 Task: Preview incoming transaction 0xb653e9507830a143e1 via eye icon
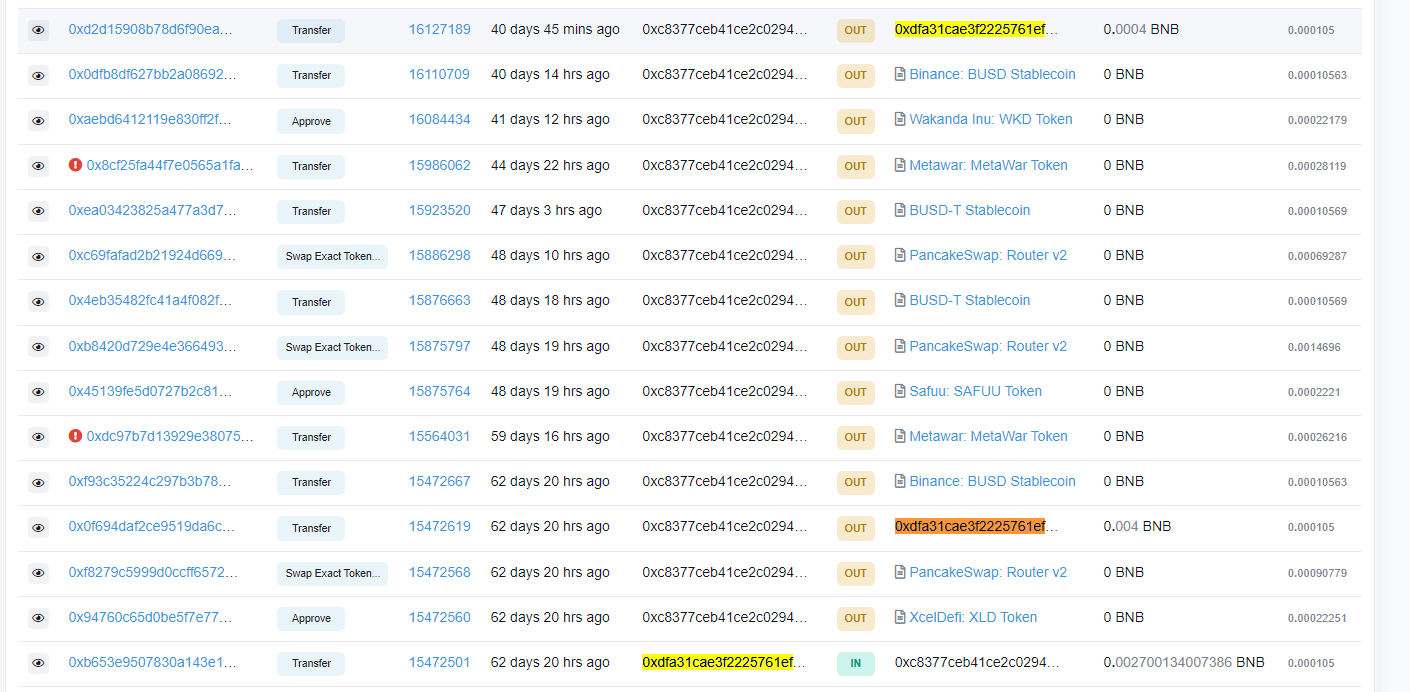coord(38,663)
